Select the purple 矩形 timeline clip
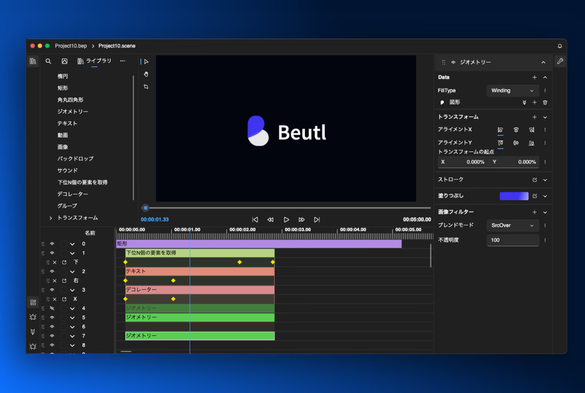Screen dimensions: 585x393 [x=259, y=244]
